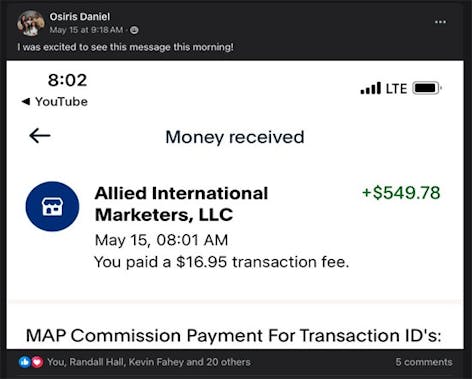Click the LTE network indicator

tap(396, 89)
